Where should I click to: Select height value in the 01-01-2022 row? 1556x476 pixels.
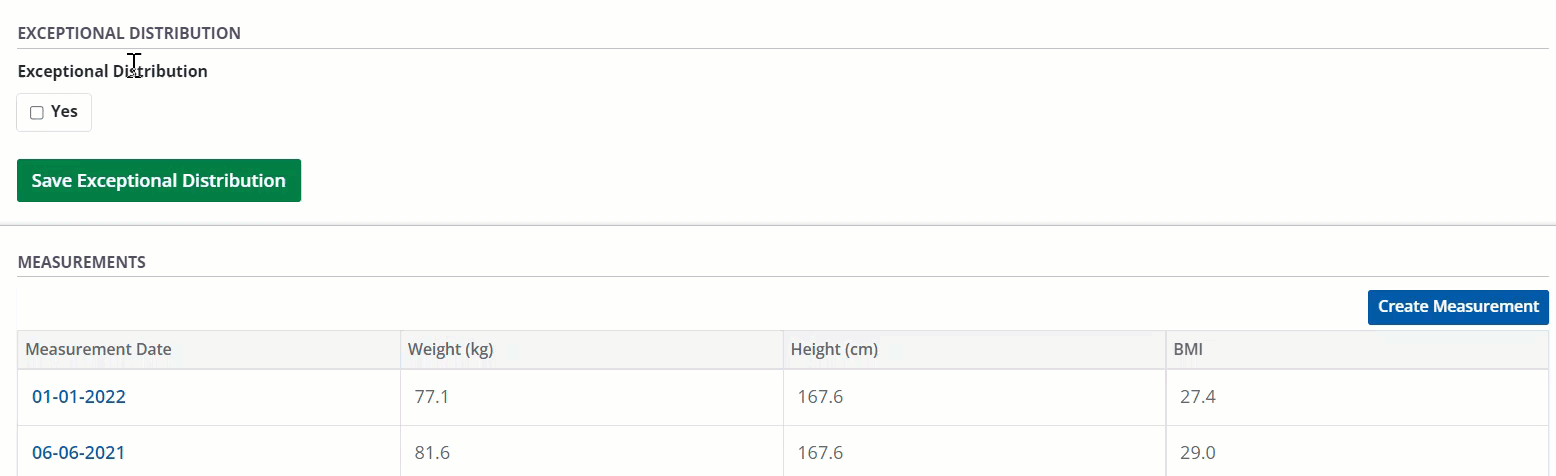click(820, 397)
